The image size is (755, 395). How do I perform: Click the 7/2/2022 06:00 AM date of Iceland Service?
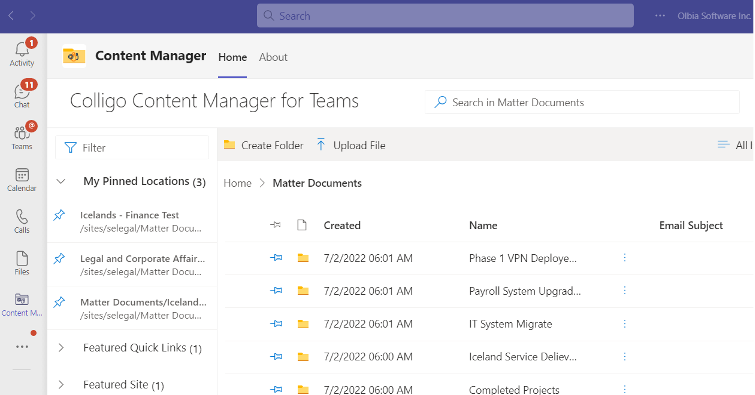point(368,357)
